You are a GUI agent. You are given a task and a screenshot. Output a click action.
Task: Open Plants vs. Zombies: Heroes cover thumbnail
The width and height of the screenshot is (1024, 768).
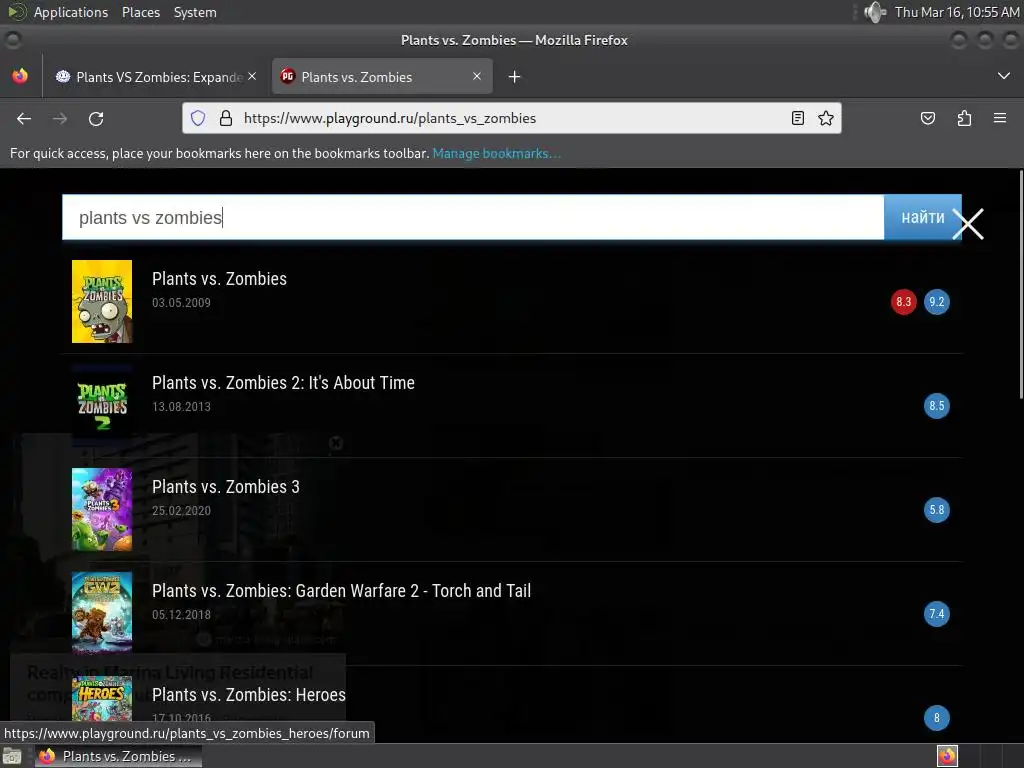(x=102, y=699)
